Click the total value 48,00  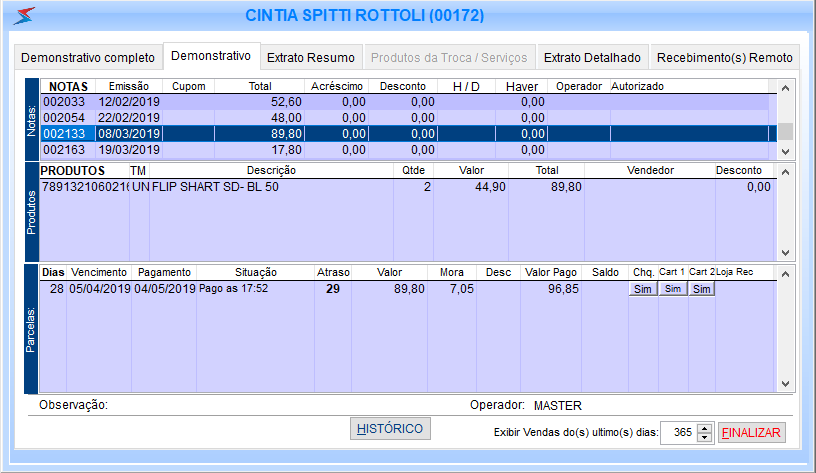[286, 118]
